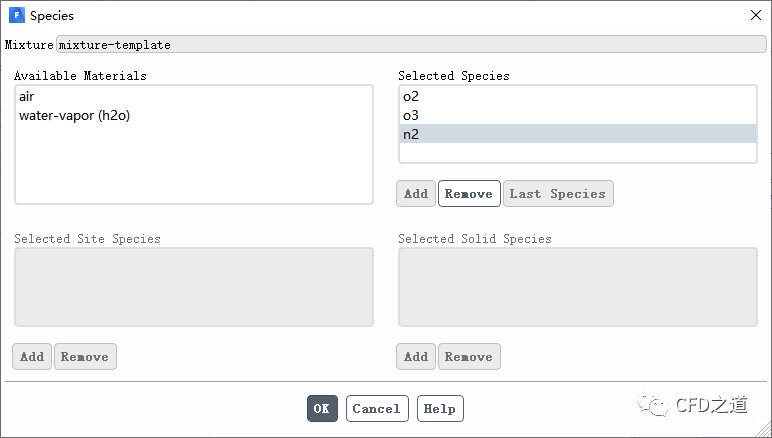Click Add under Selected Solid Species

(x=416, y=357)
